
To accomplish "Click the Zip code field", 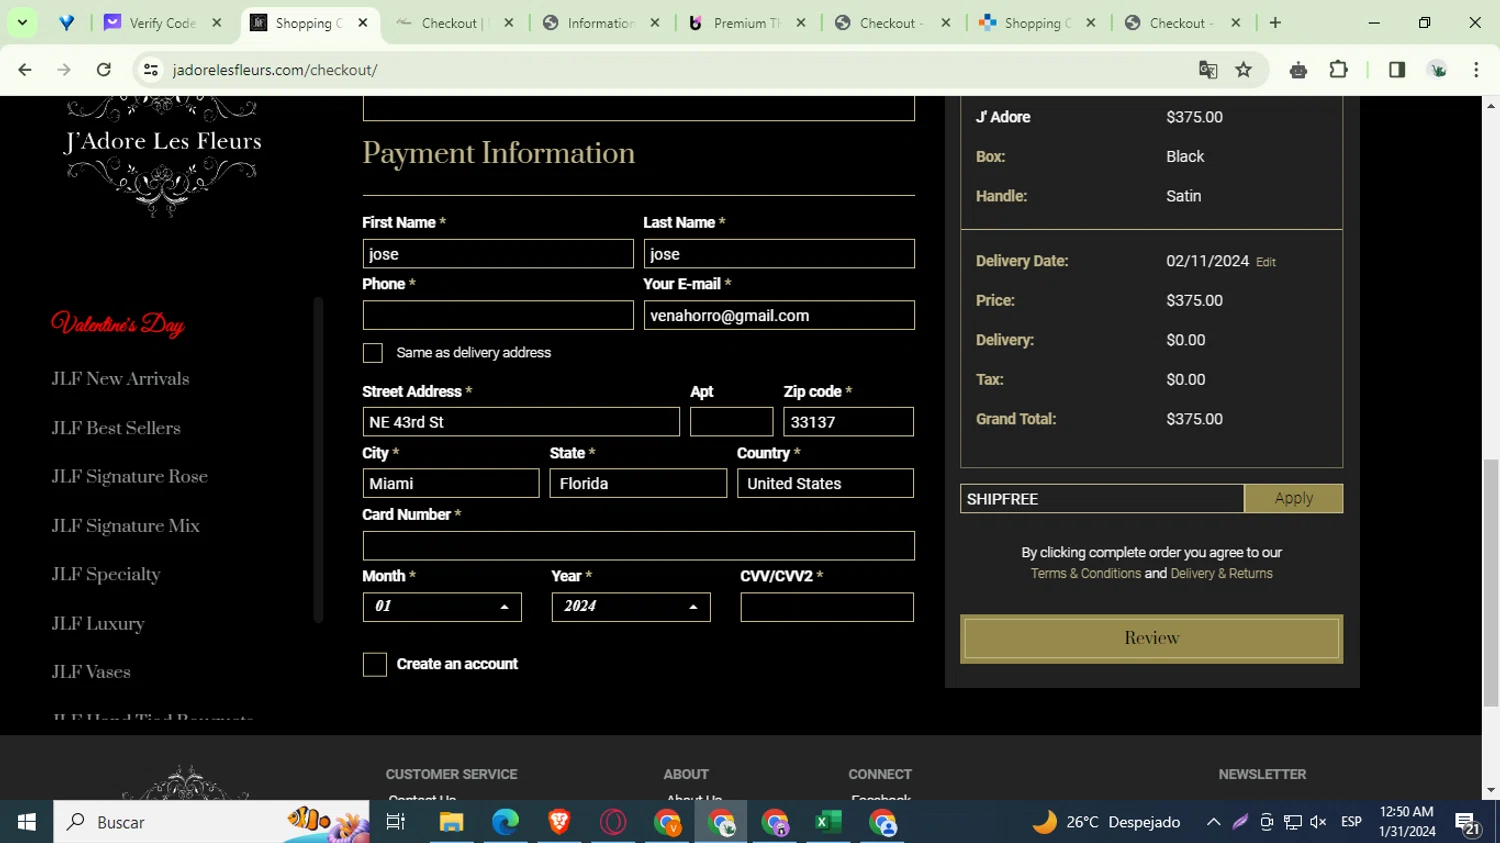I will click(849, 422).
